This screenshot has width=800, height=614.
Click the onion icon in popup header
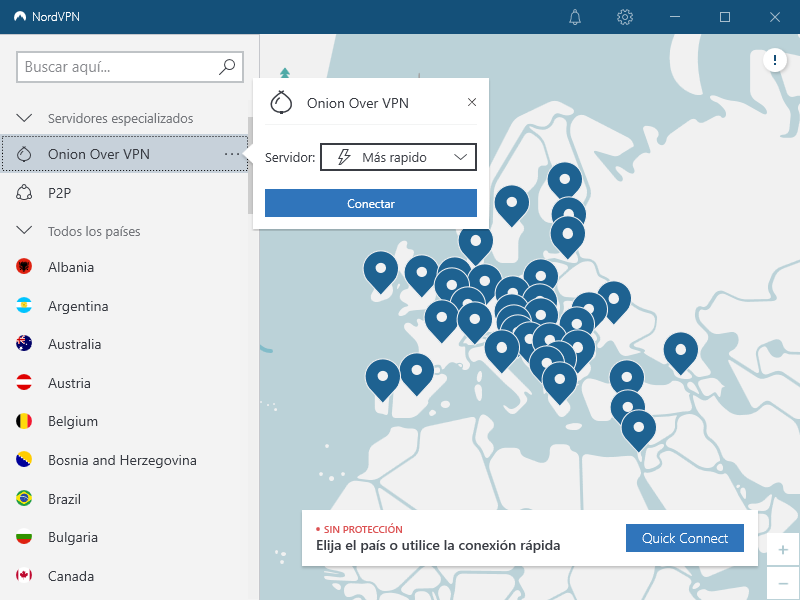pyautogui.click(x=281, y=102)
